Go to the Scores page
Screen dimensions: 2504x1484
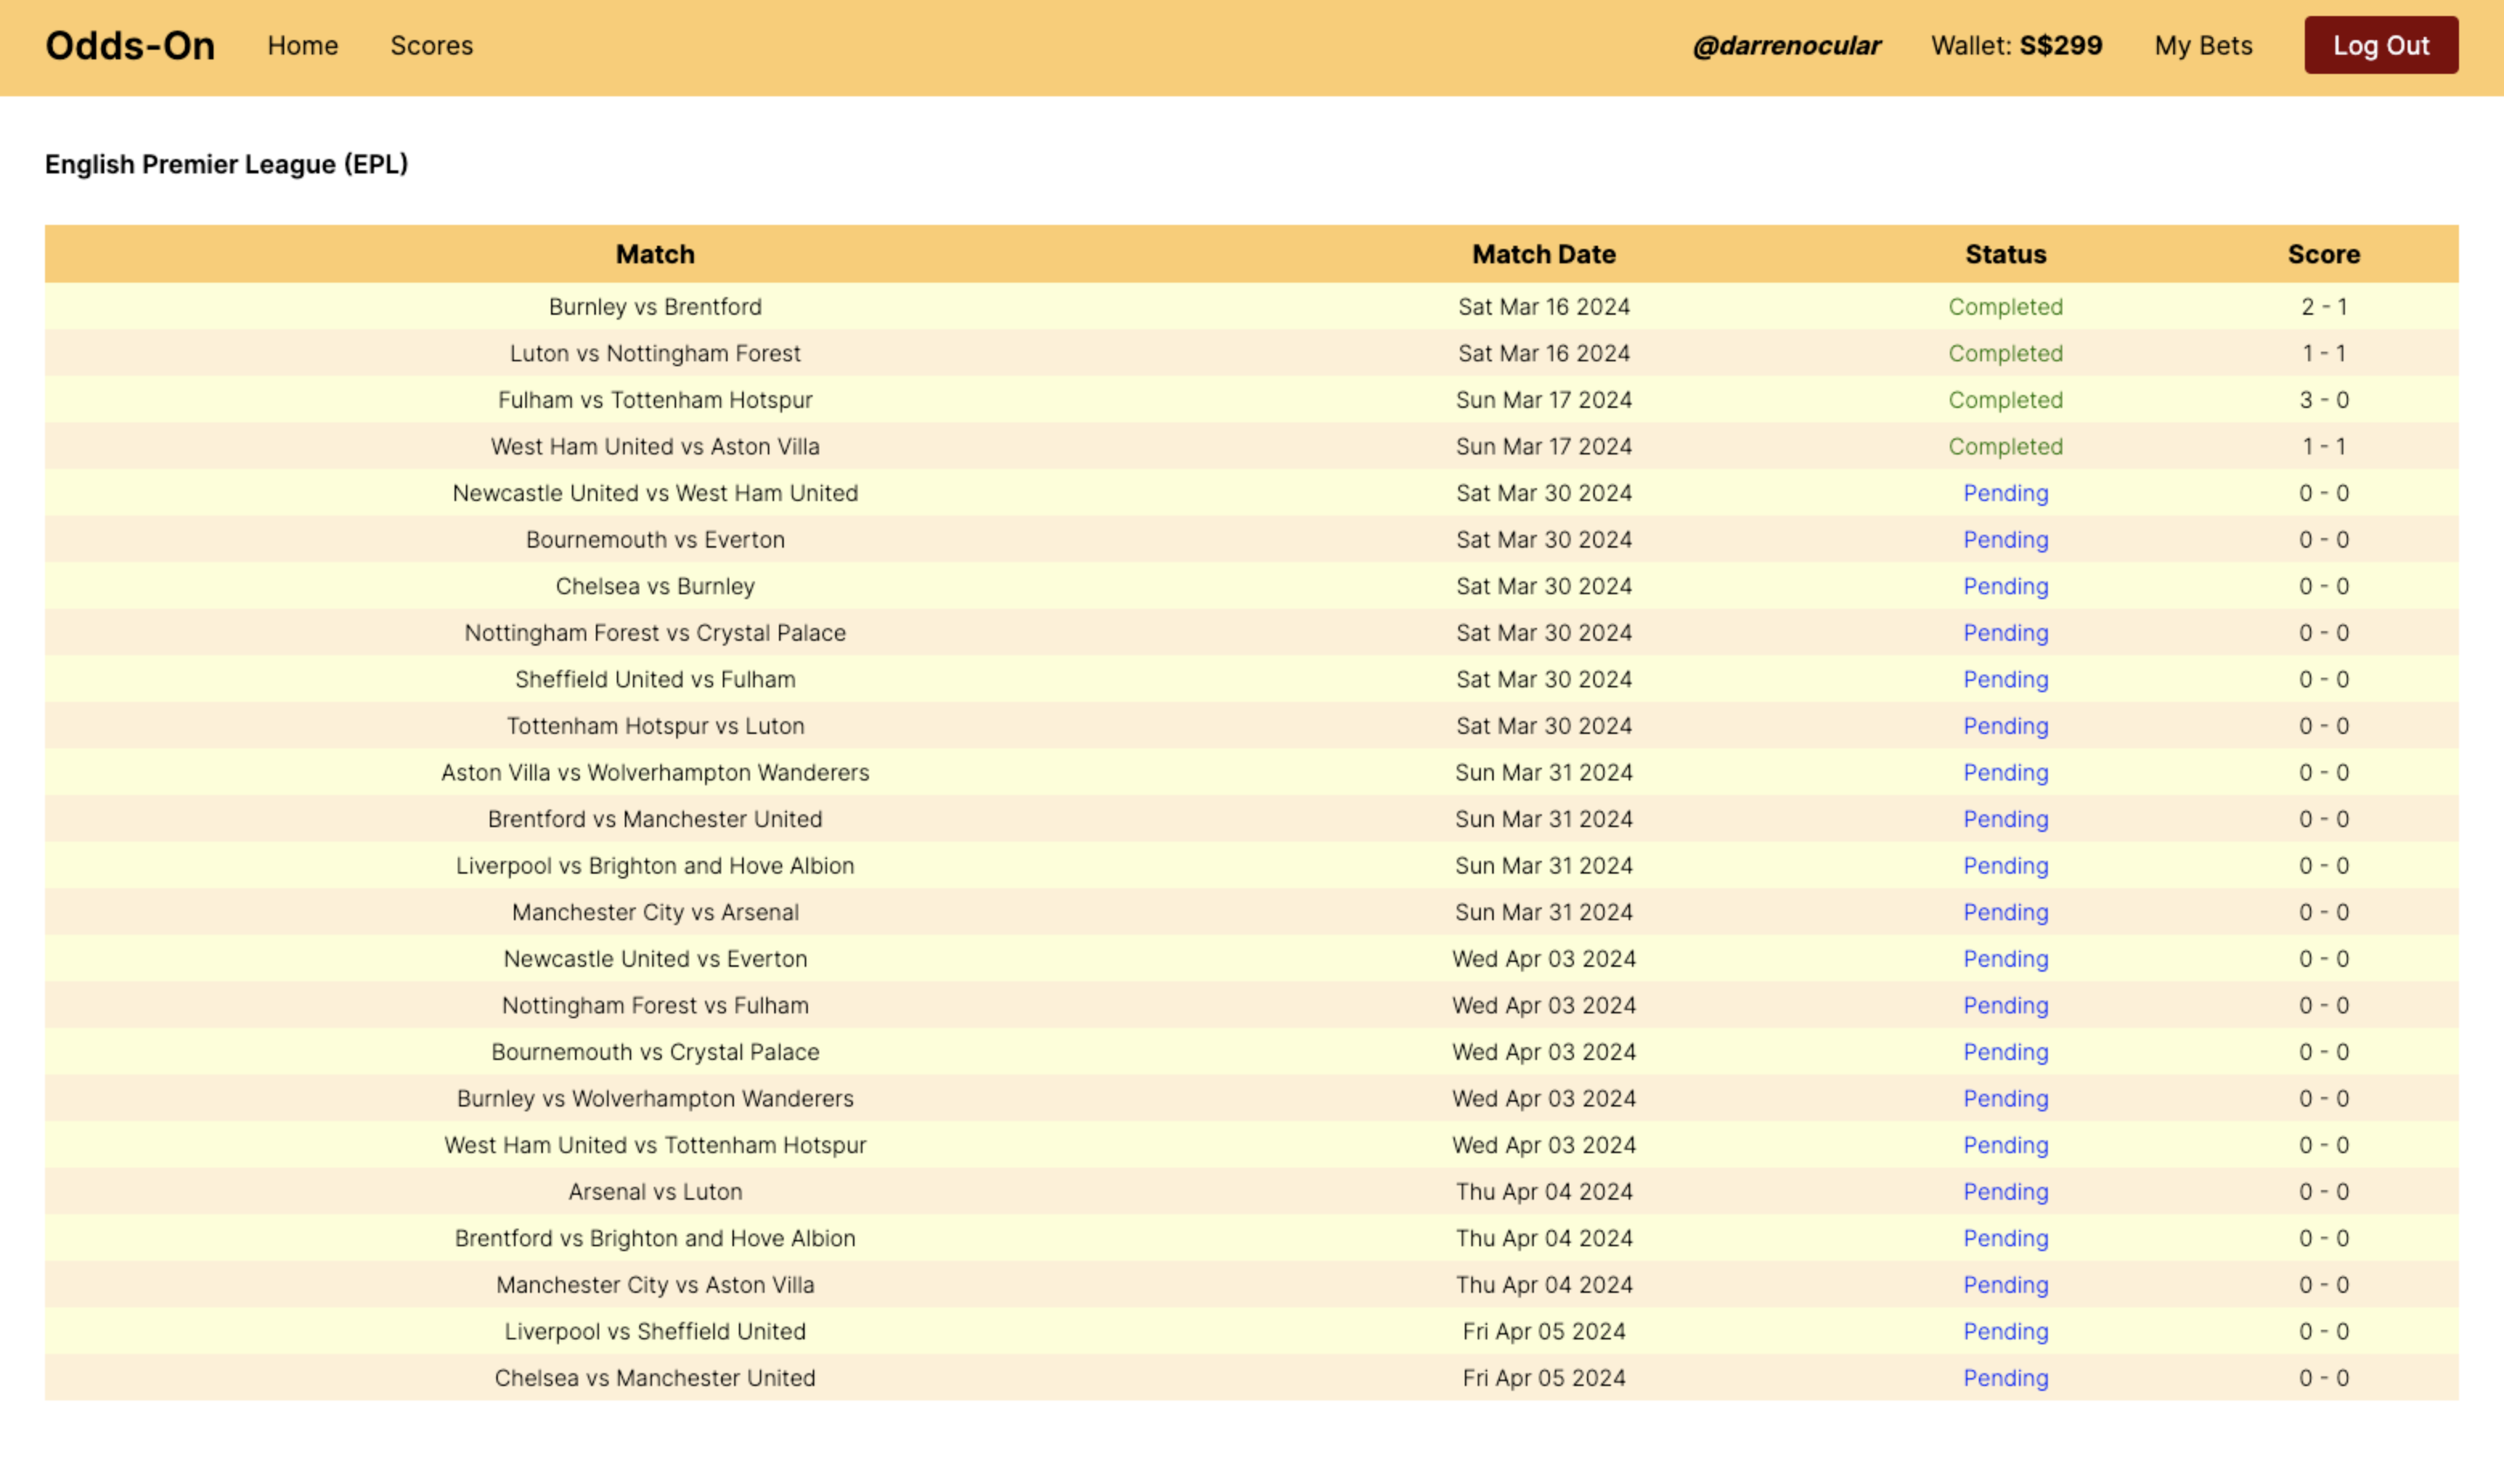click(431, 46)
